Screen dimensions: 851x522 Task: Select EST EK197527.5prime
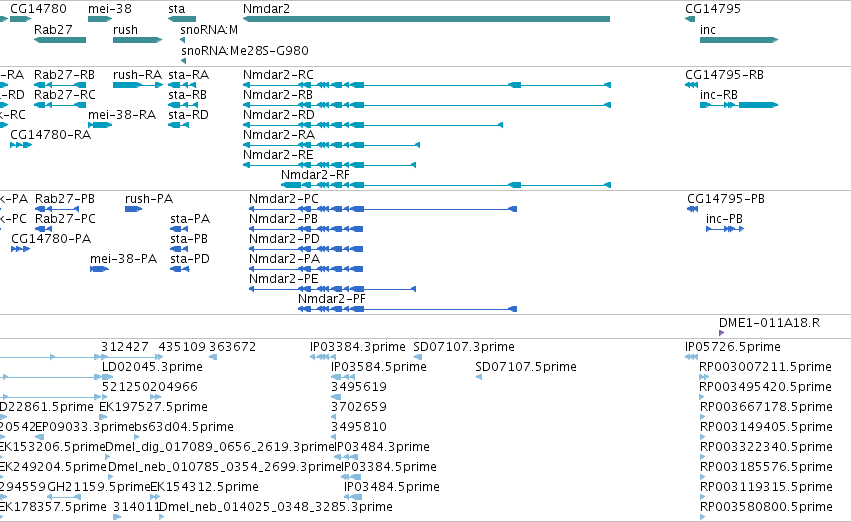(153, 408)
